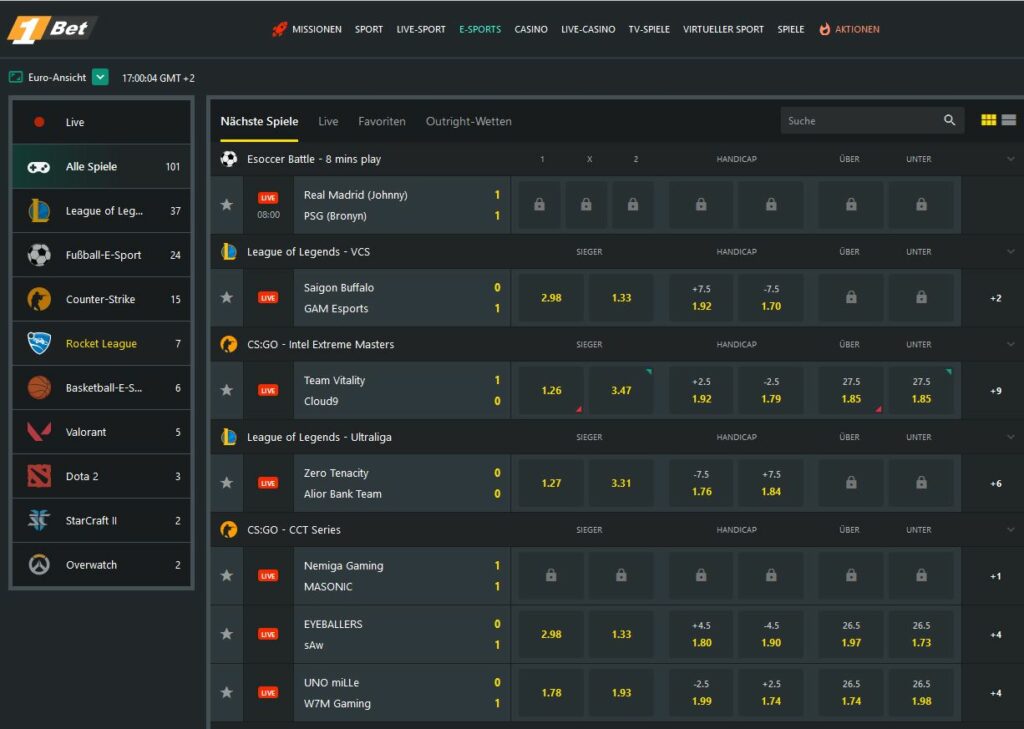Bet on Saigon Buffalo at 2.98

tap(551, 298)
